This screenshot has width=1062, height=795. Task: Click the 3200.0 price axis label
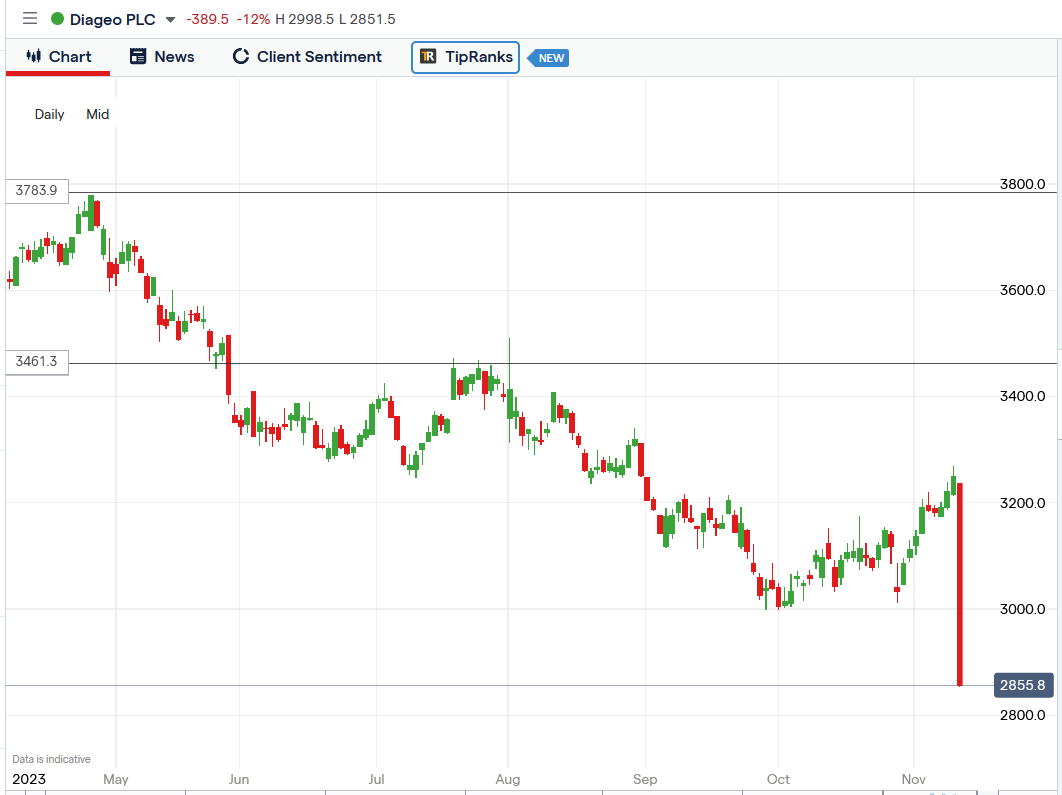pyautogui.click(x=1022, y=503)
